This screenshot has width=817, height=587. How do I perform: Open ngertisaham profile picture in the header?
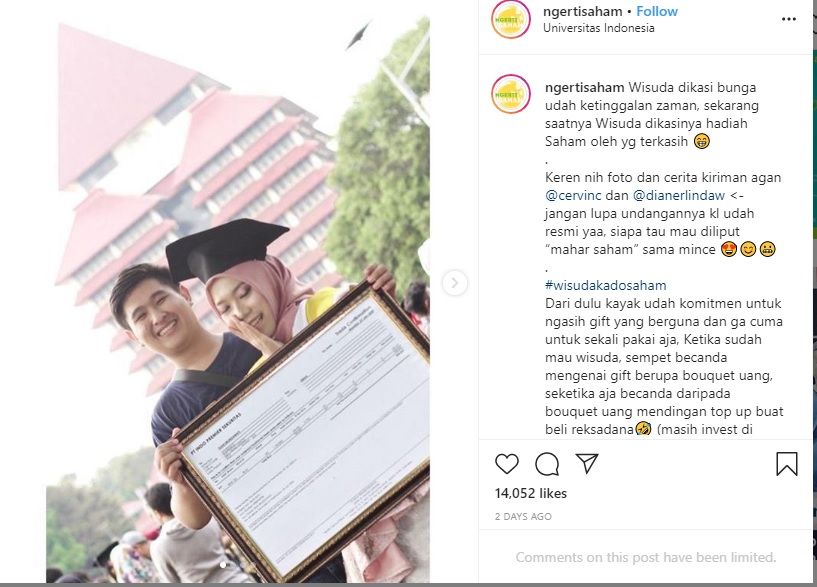pos(511,20)
